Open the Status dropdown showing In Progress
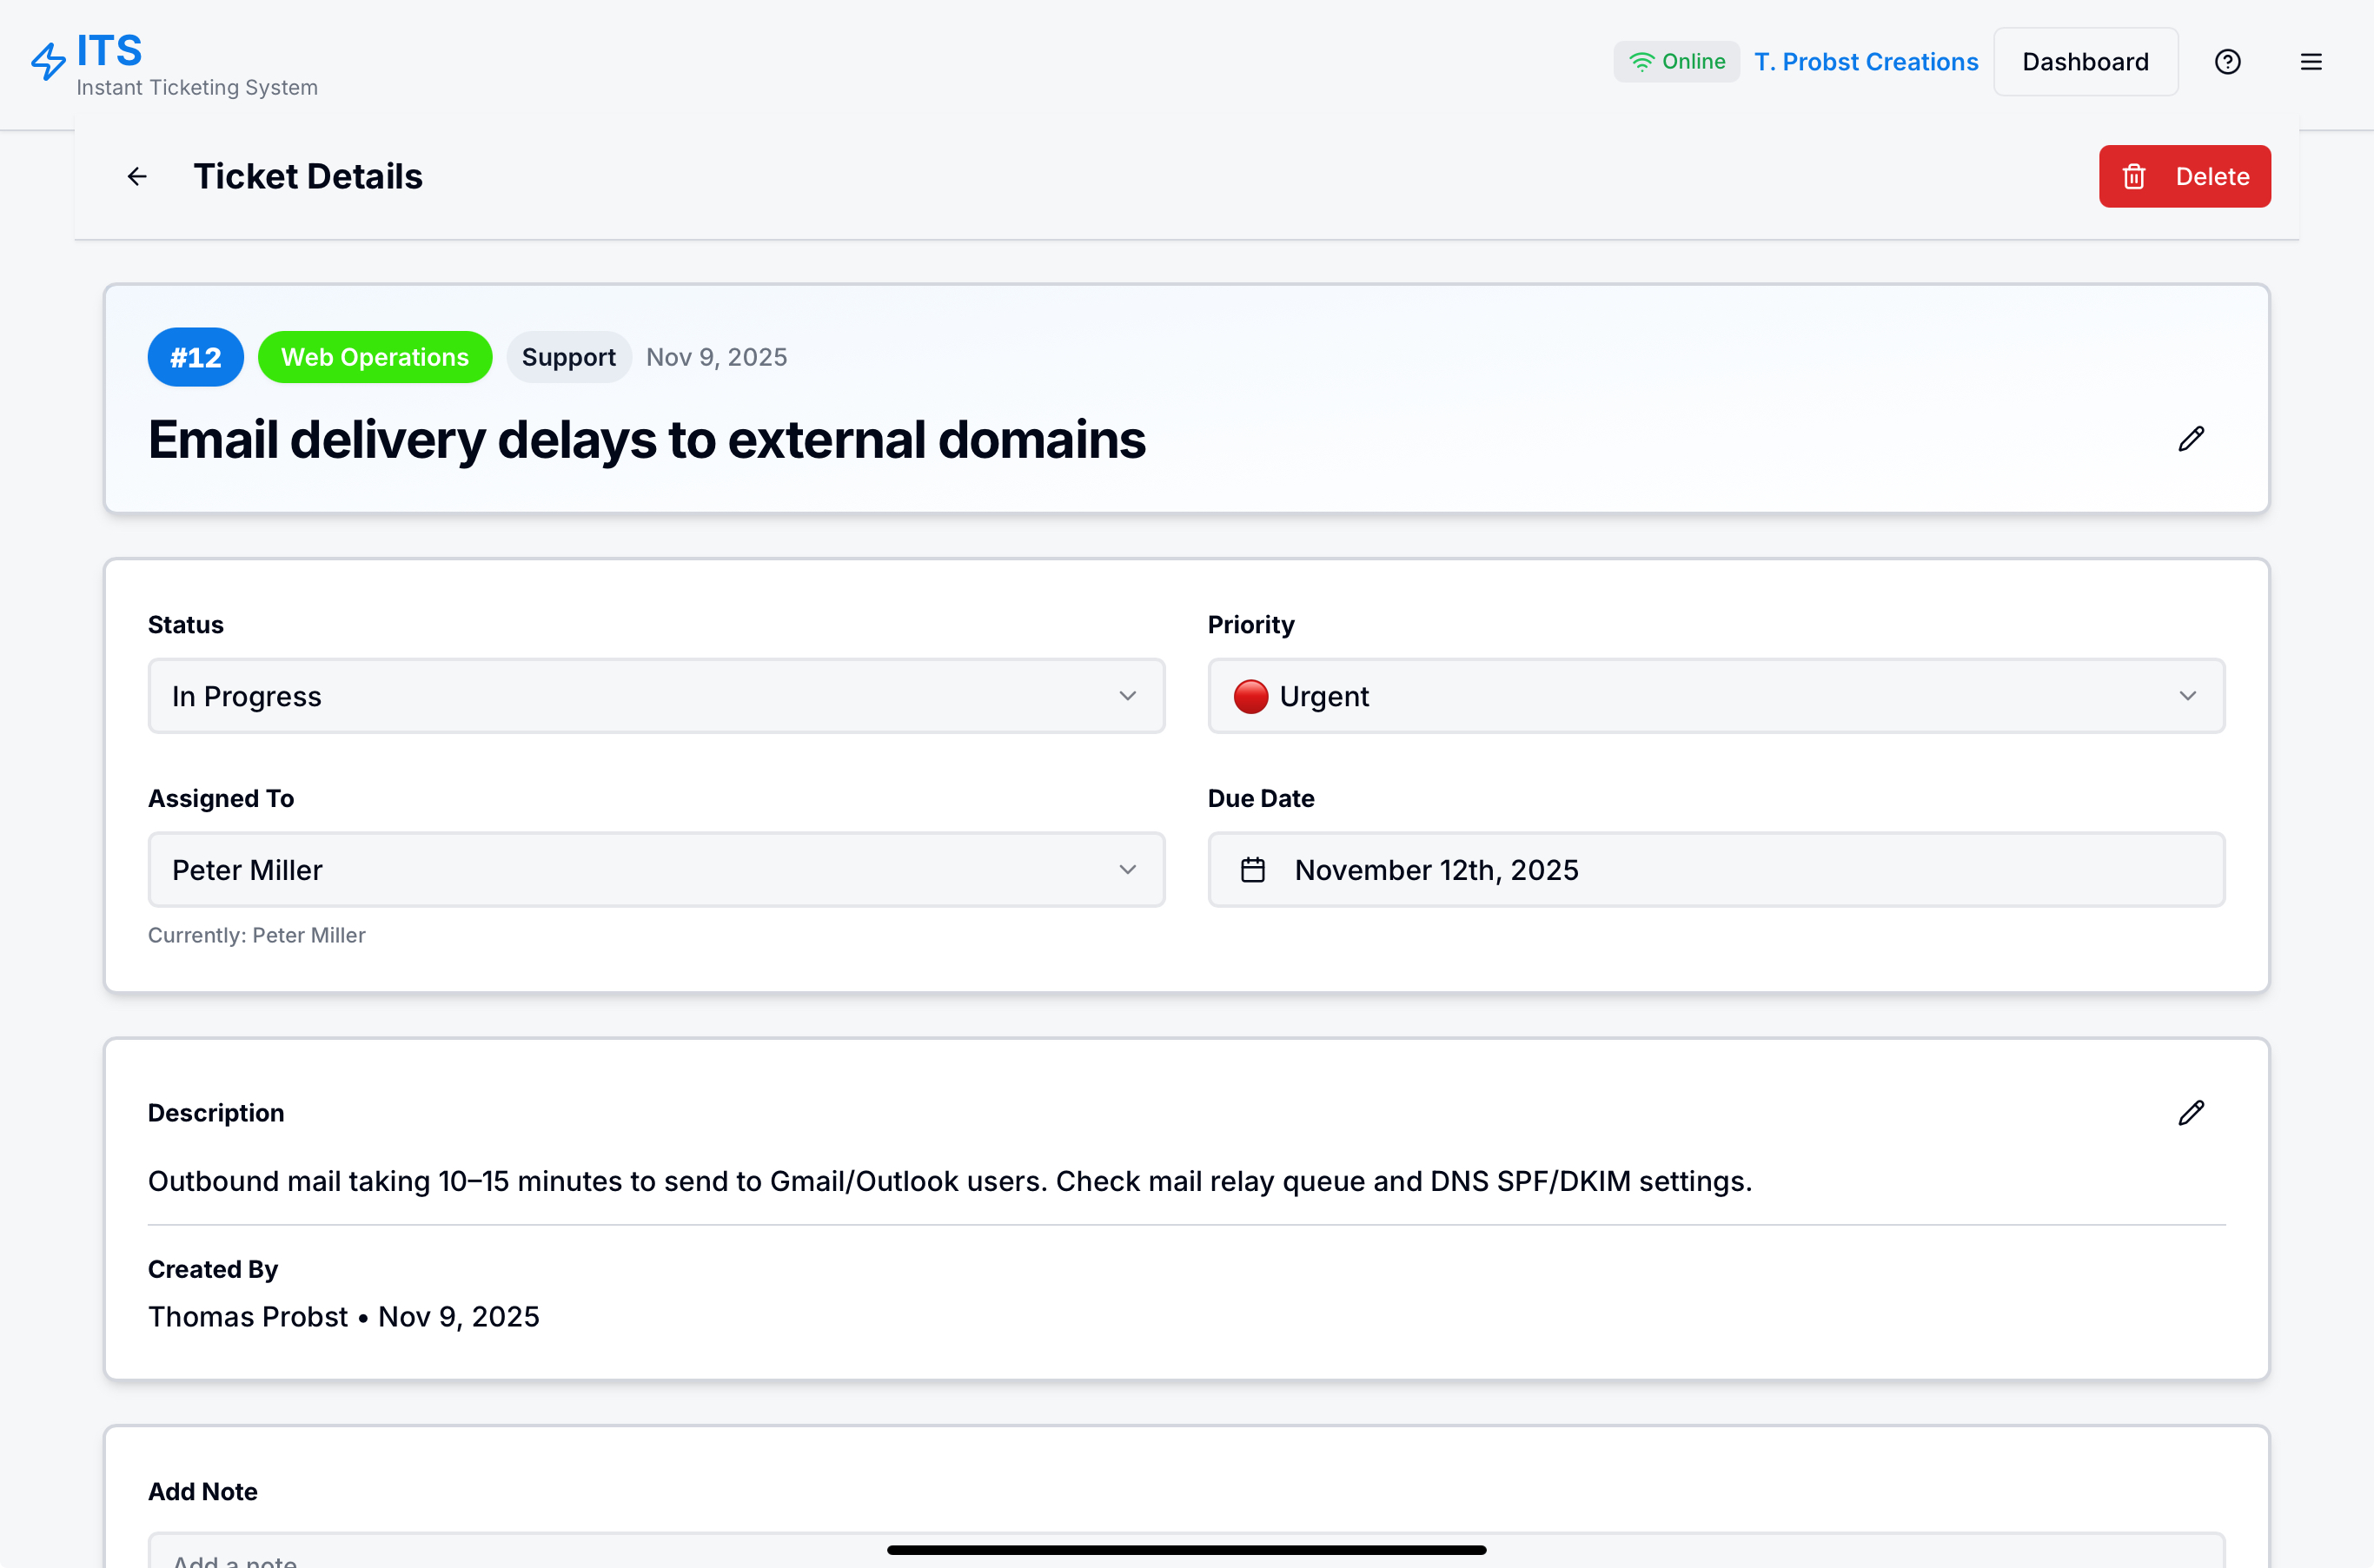Image resolution: width=2374 pixels, height=1568 pixels. point(656,696)
